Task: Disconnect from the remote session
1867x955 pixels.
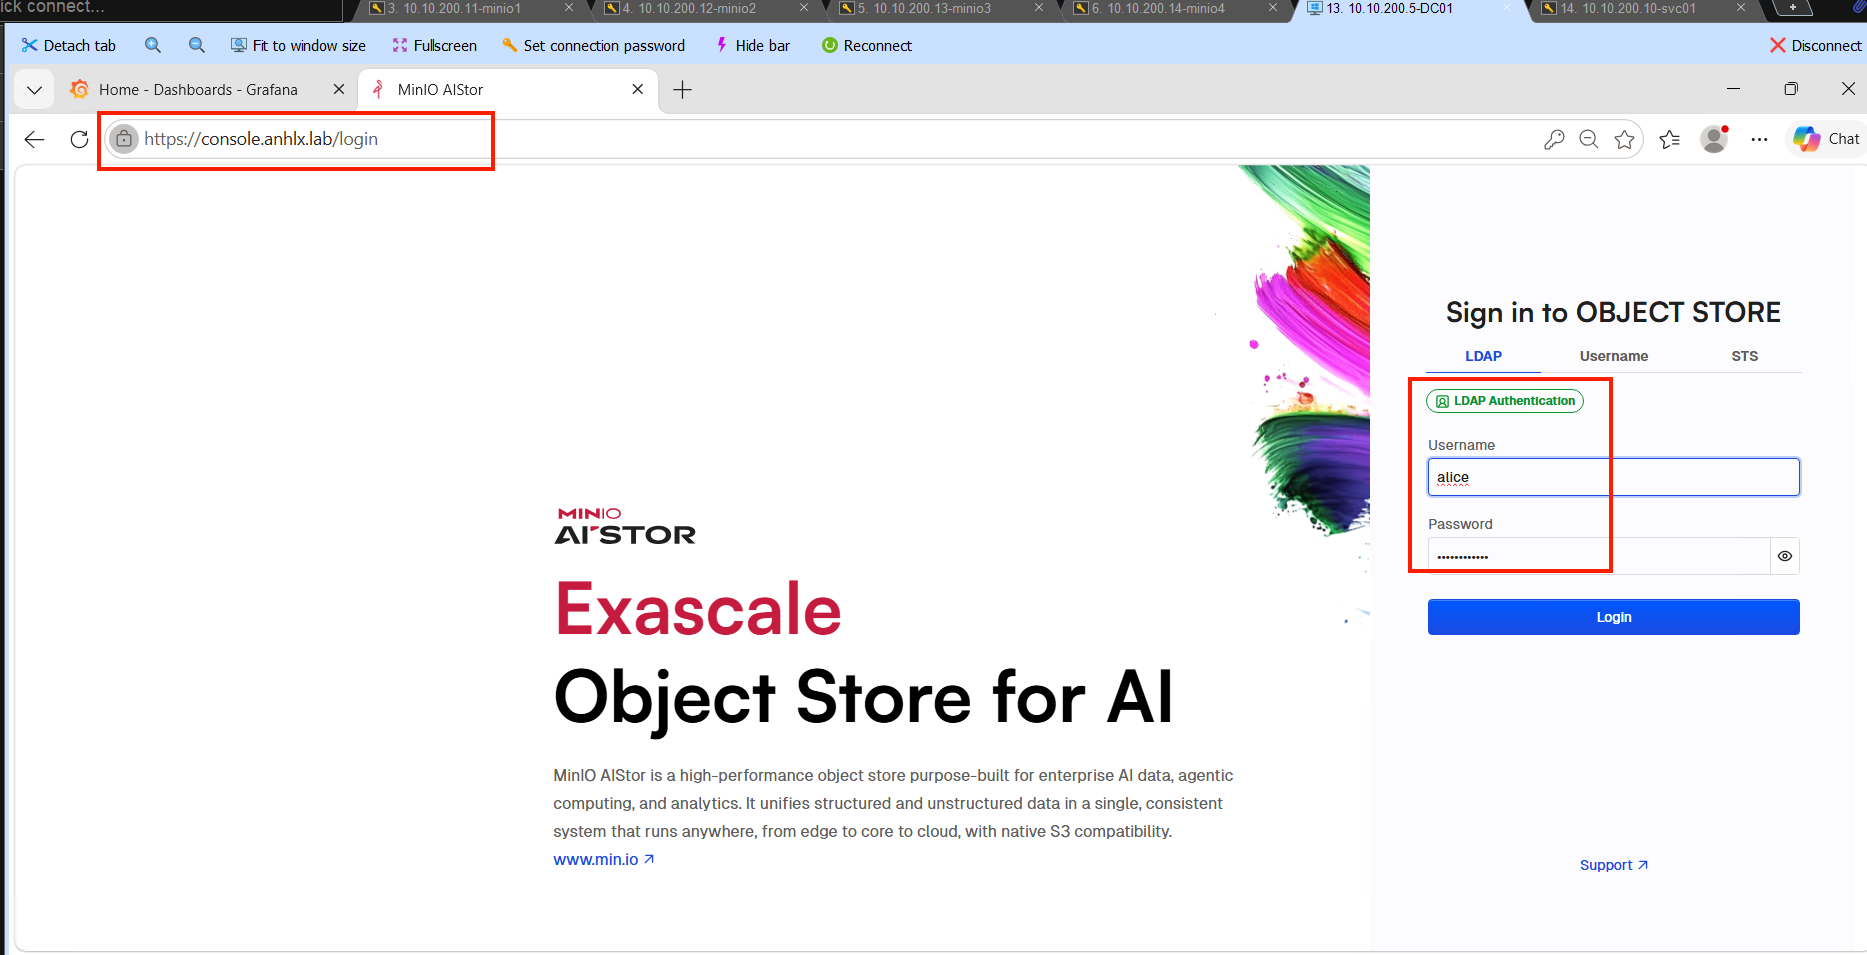Action: [1815, 45]
